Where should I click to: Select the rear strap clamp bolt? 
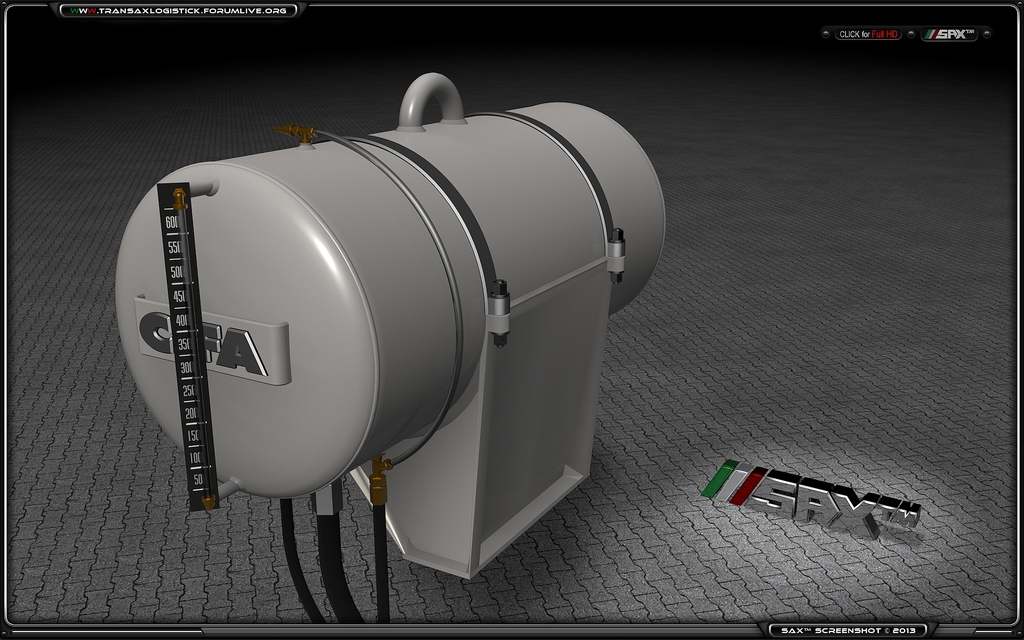[x=616, y=249]
